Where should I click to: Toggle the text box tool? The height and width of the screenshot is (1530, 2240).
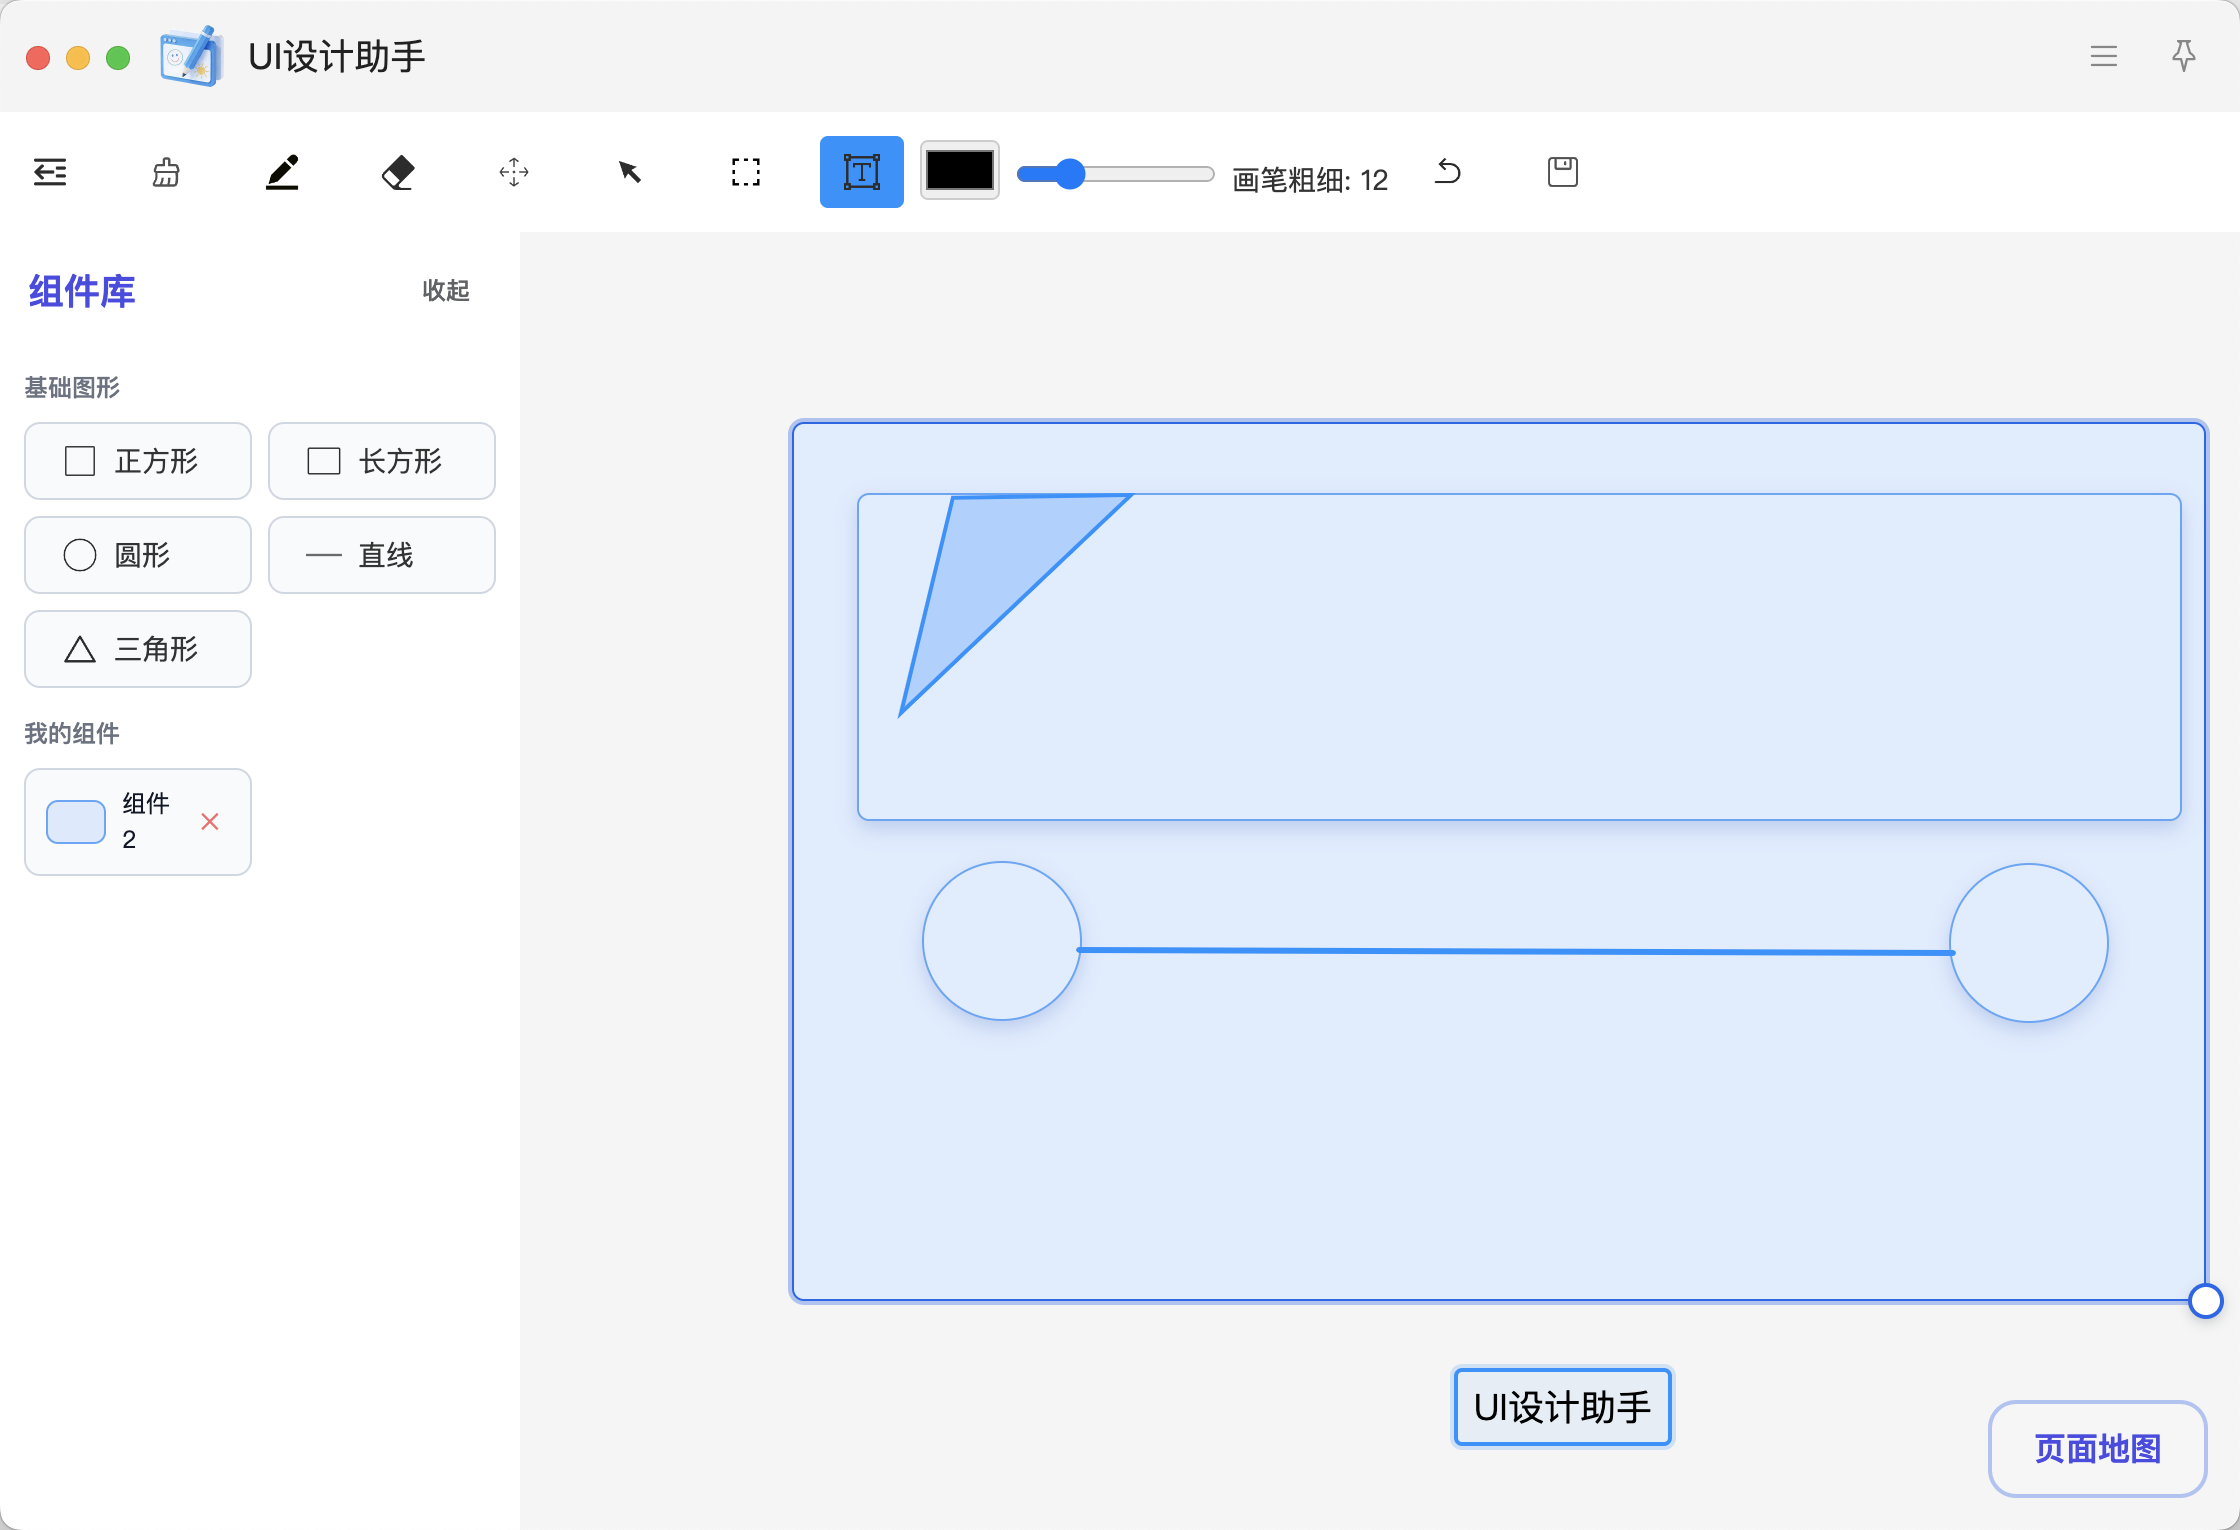(x=861, y=172)
